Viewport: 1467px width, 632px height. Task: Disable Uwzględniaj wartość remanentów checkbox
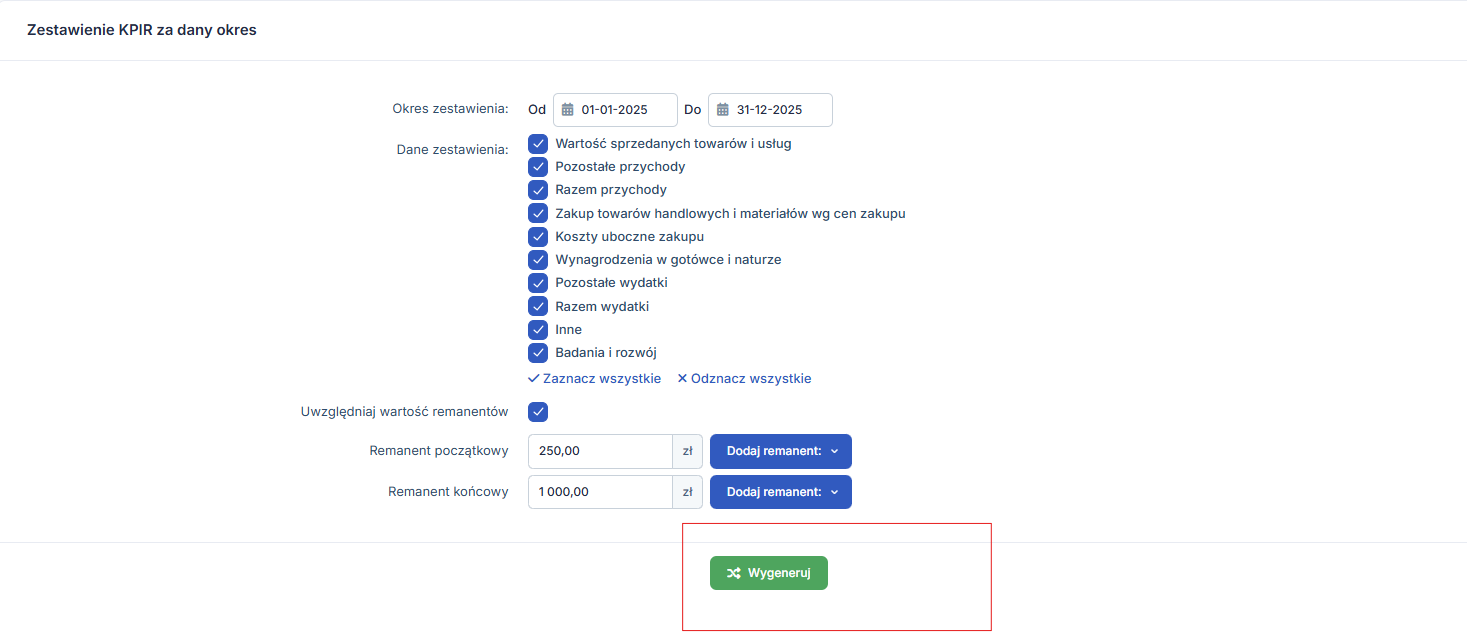coord(538,412)
